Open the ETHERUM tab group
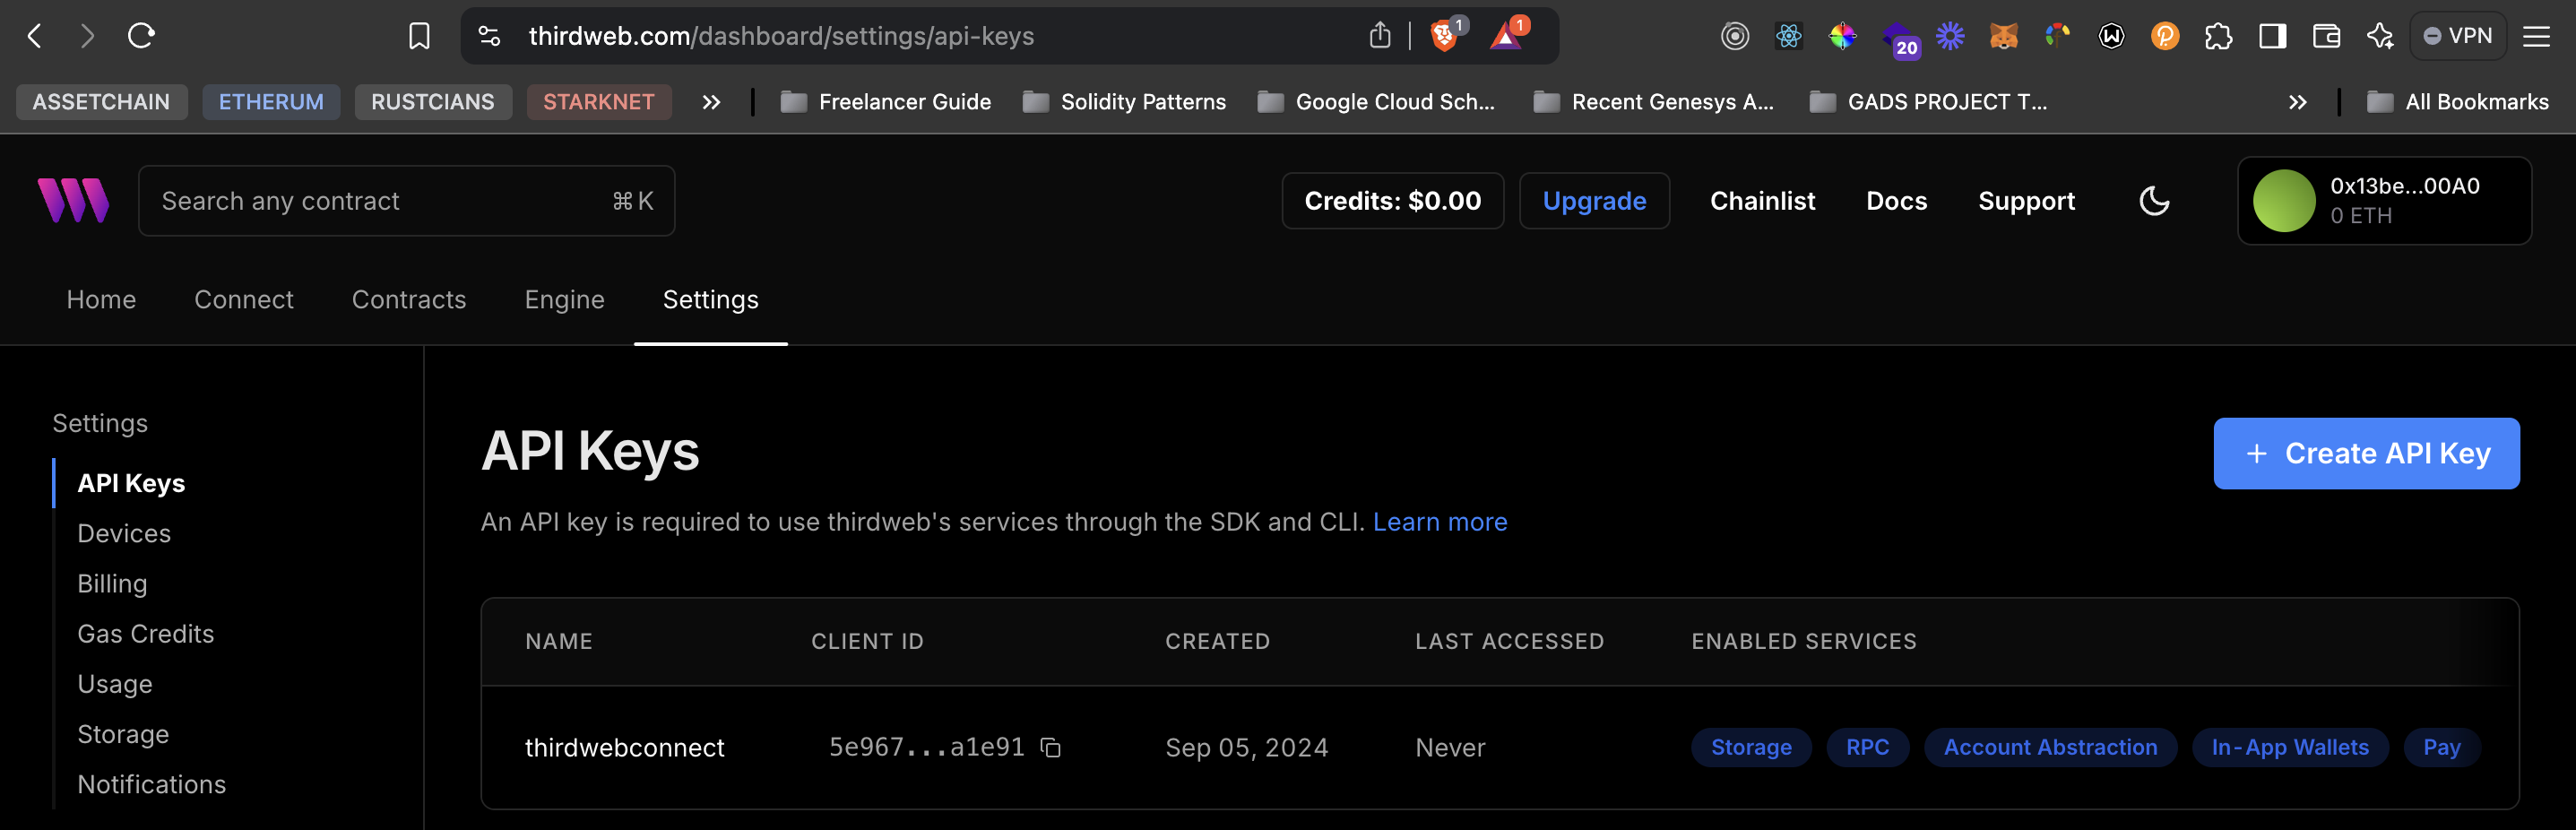The width and height of the screenshot is (2576, 830). (271, 102)
